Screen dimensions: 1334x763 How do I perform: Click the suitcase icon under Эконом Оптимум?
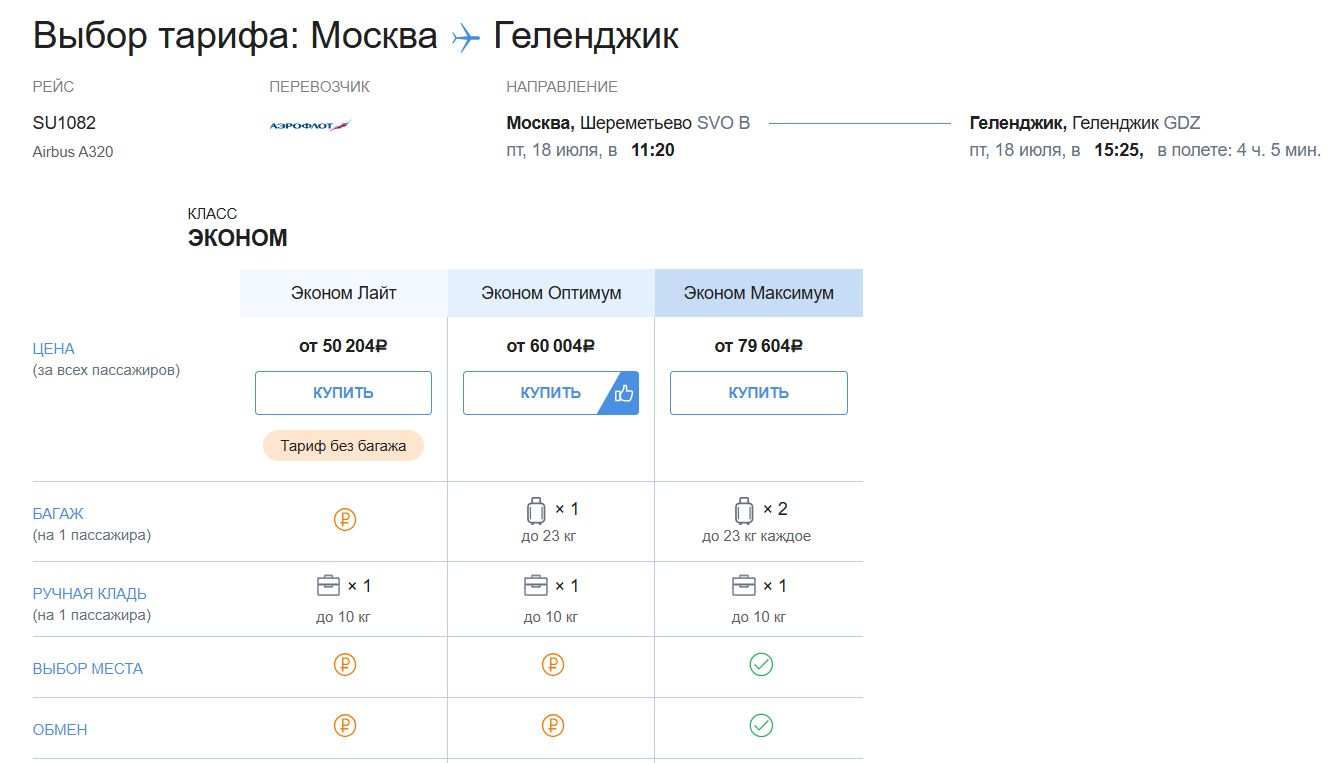pos(537,511)
